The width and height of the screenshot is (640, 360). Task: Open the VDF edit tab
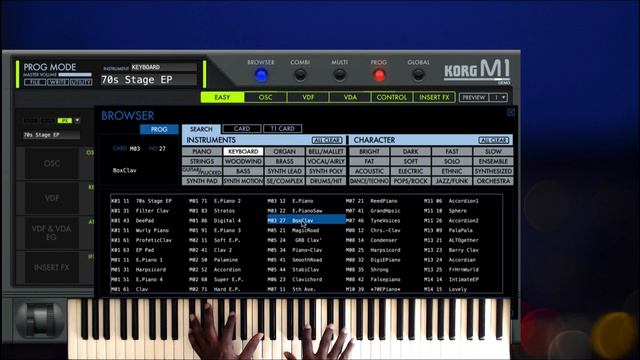tap(308, 97)
